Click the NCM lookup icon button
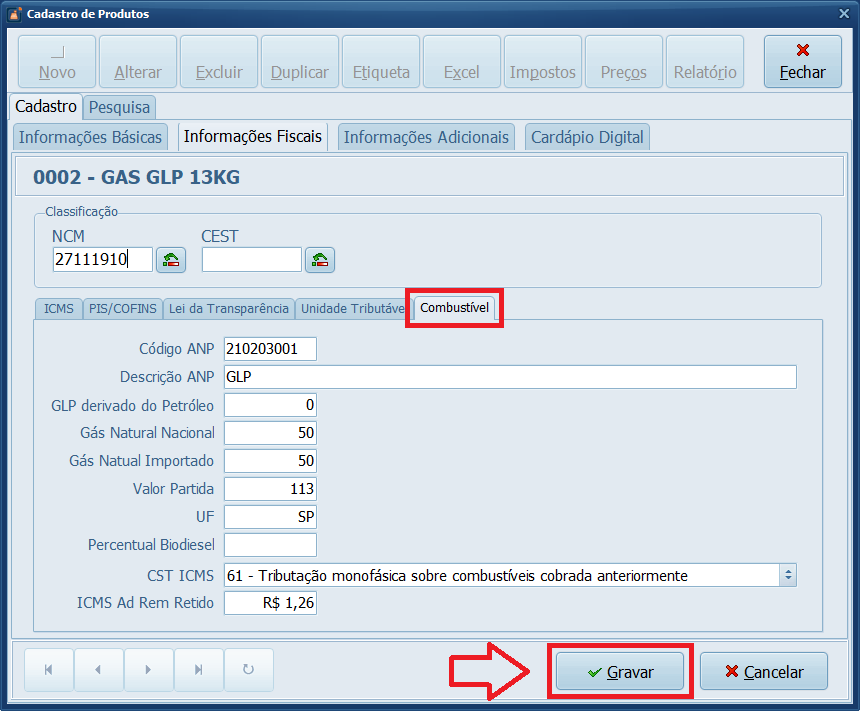Image resolution: width=860 pixels, height=711 pixels. [171, 260]
